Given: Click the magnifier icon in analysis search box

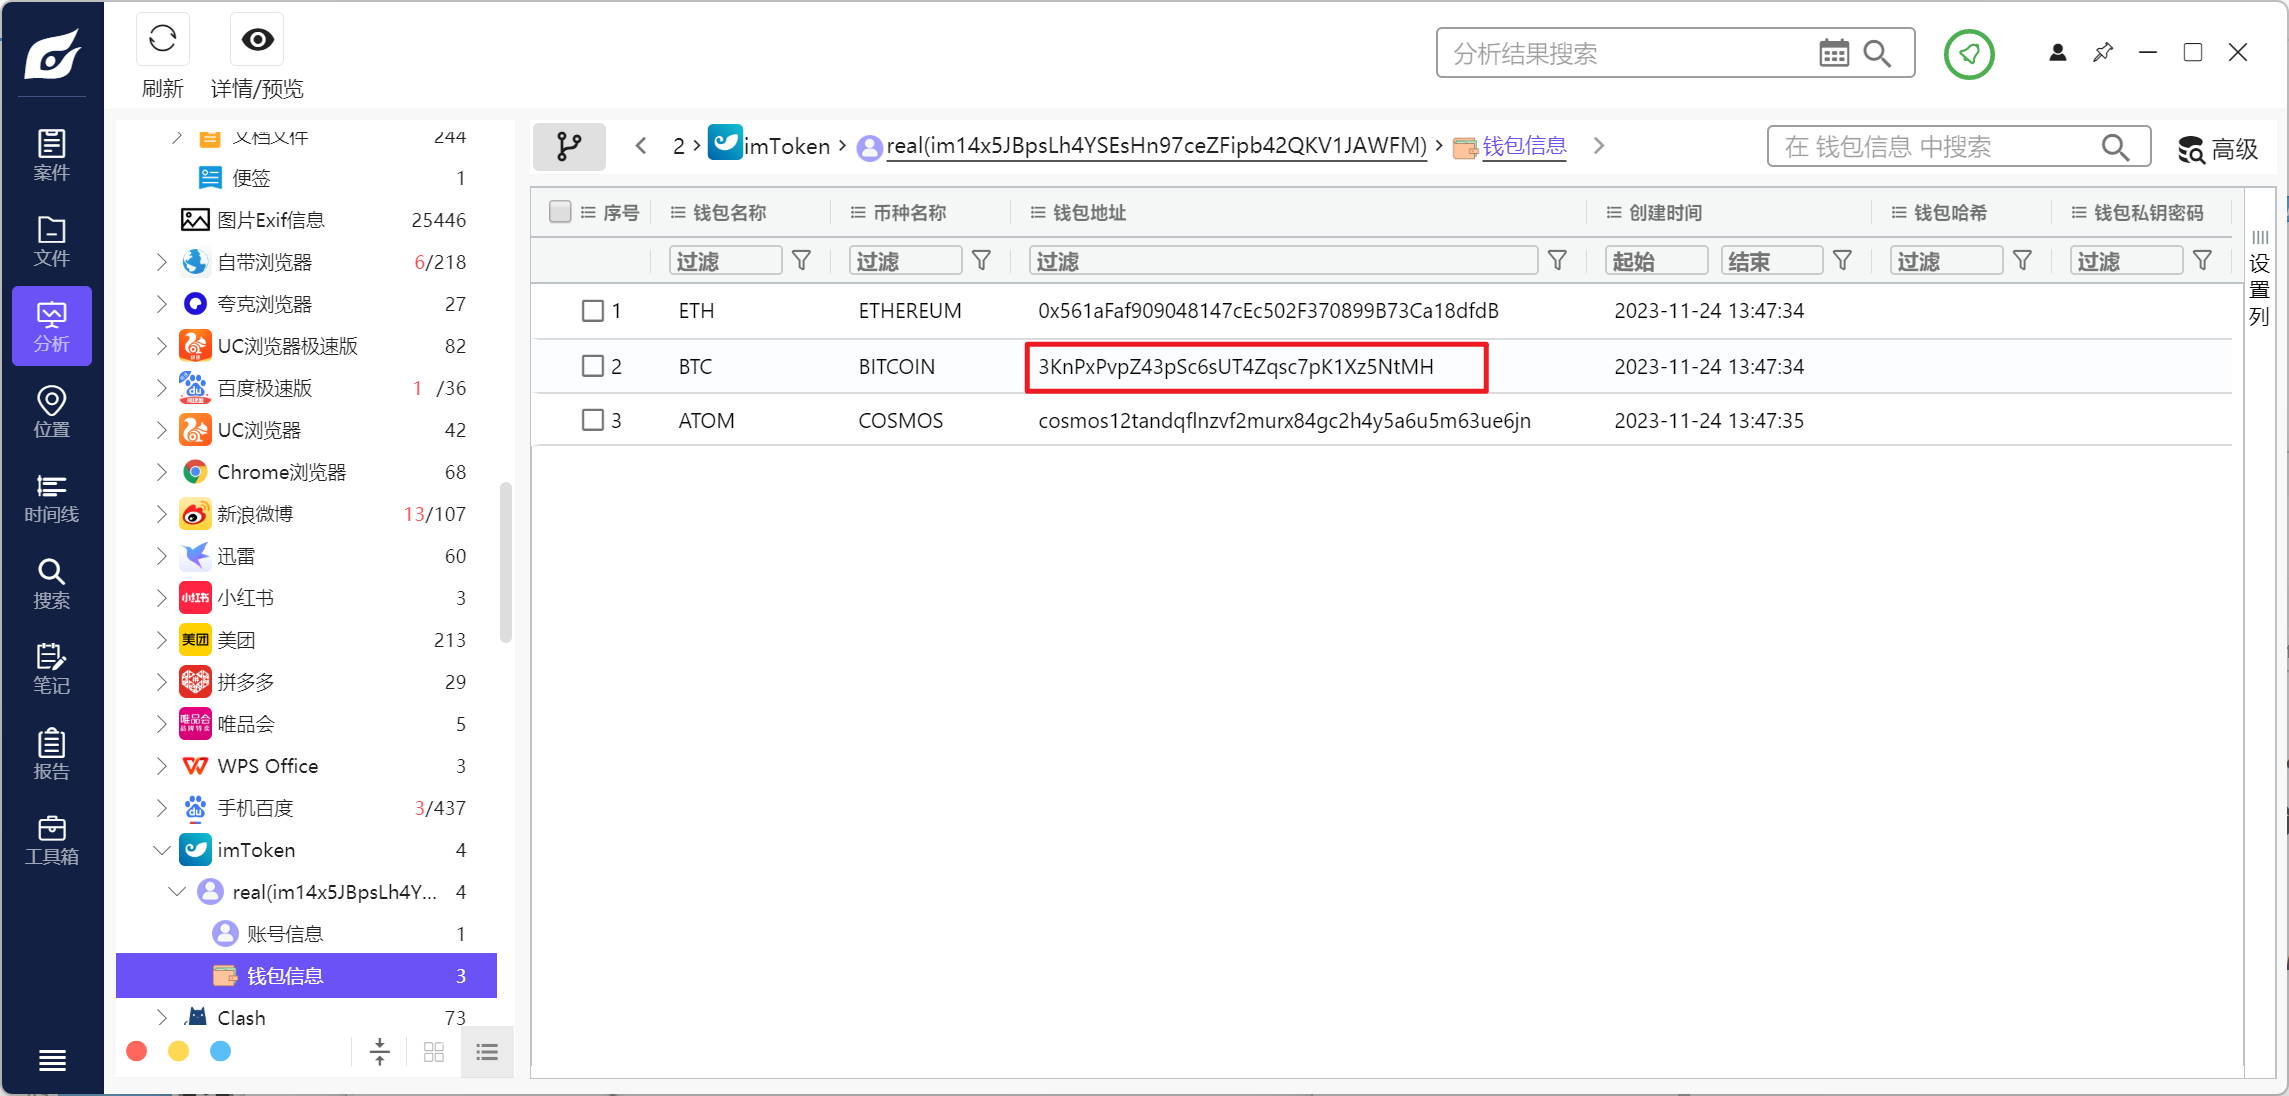Looking at the screenshot, I should pos(1877,53).
